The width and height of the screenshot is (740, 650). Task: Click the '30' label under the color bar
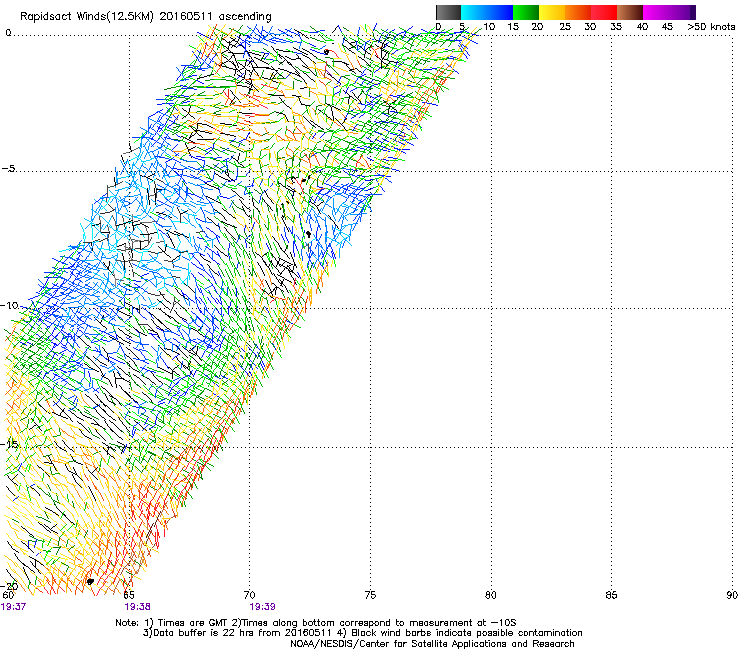pos(590,27)
